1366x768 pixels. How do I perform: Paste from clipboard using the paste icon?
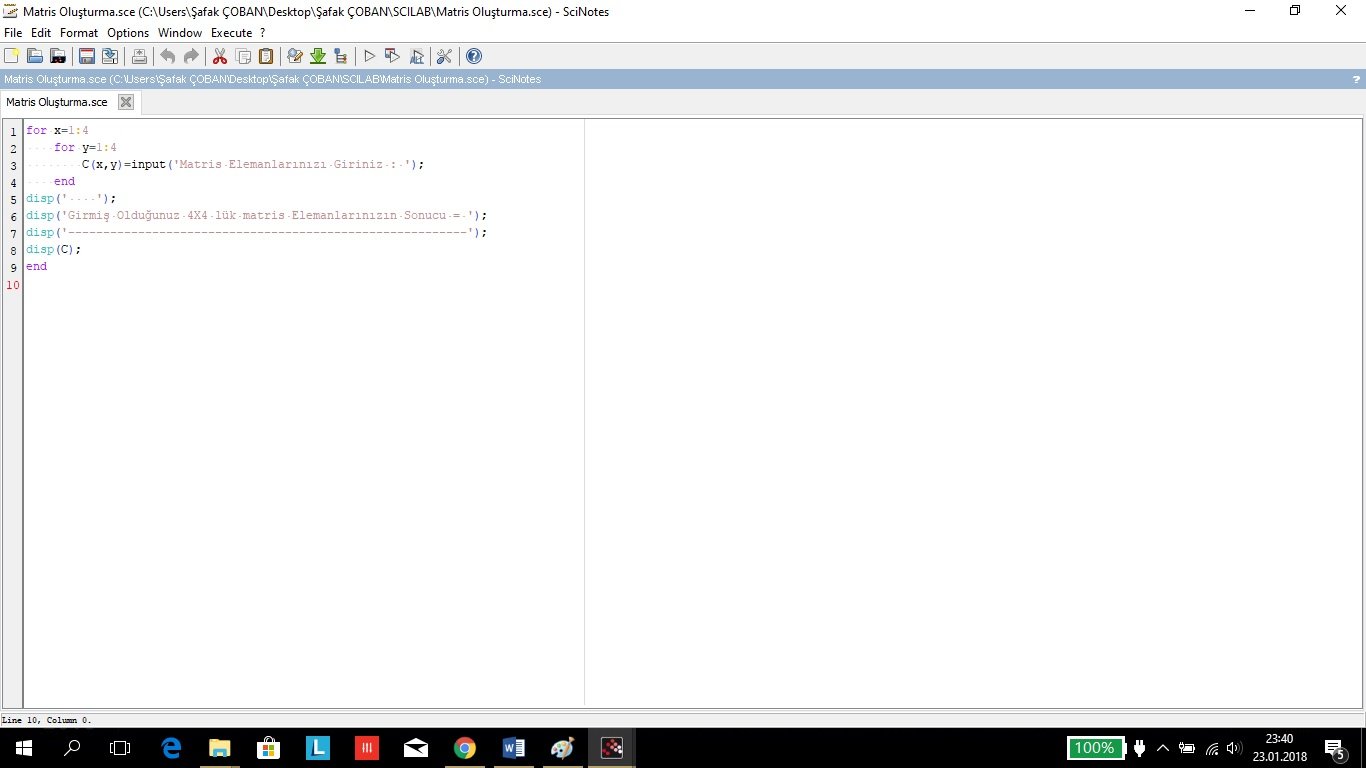click(x=266, y=56)
